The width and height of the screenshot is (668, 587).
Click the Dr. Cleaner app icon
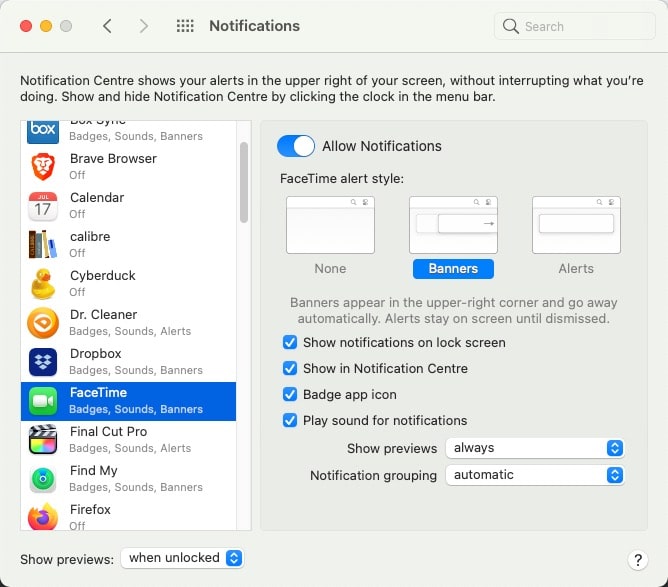point(43,323)
